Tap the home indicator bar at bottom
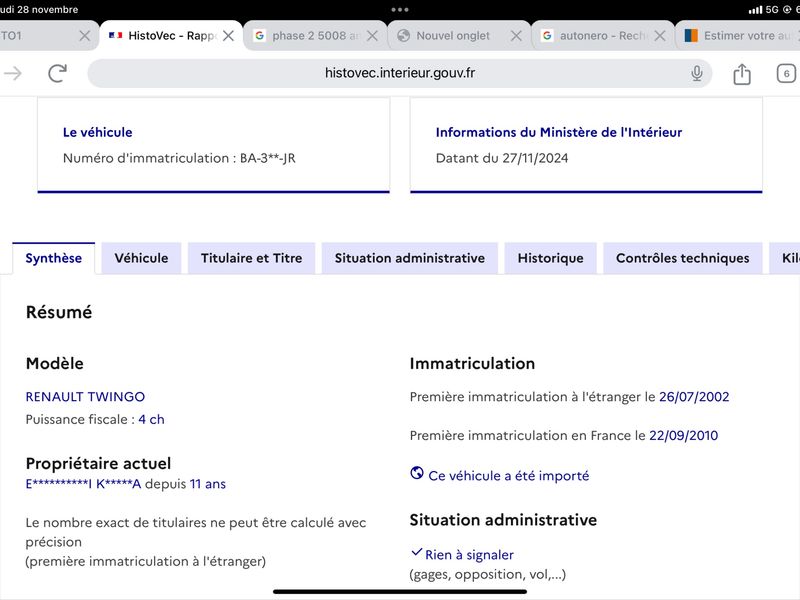Viewport: 800px width, 600px height. pyautogui.click(x=400, y=592)
